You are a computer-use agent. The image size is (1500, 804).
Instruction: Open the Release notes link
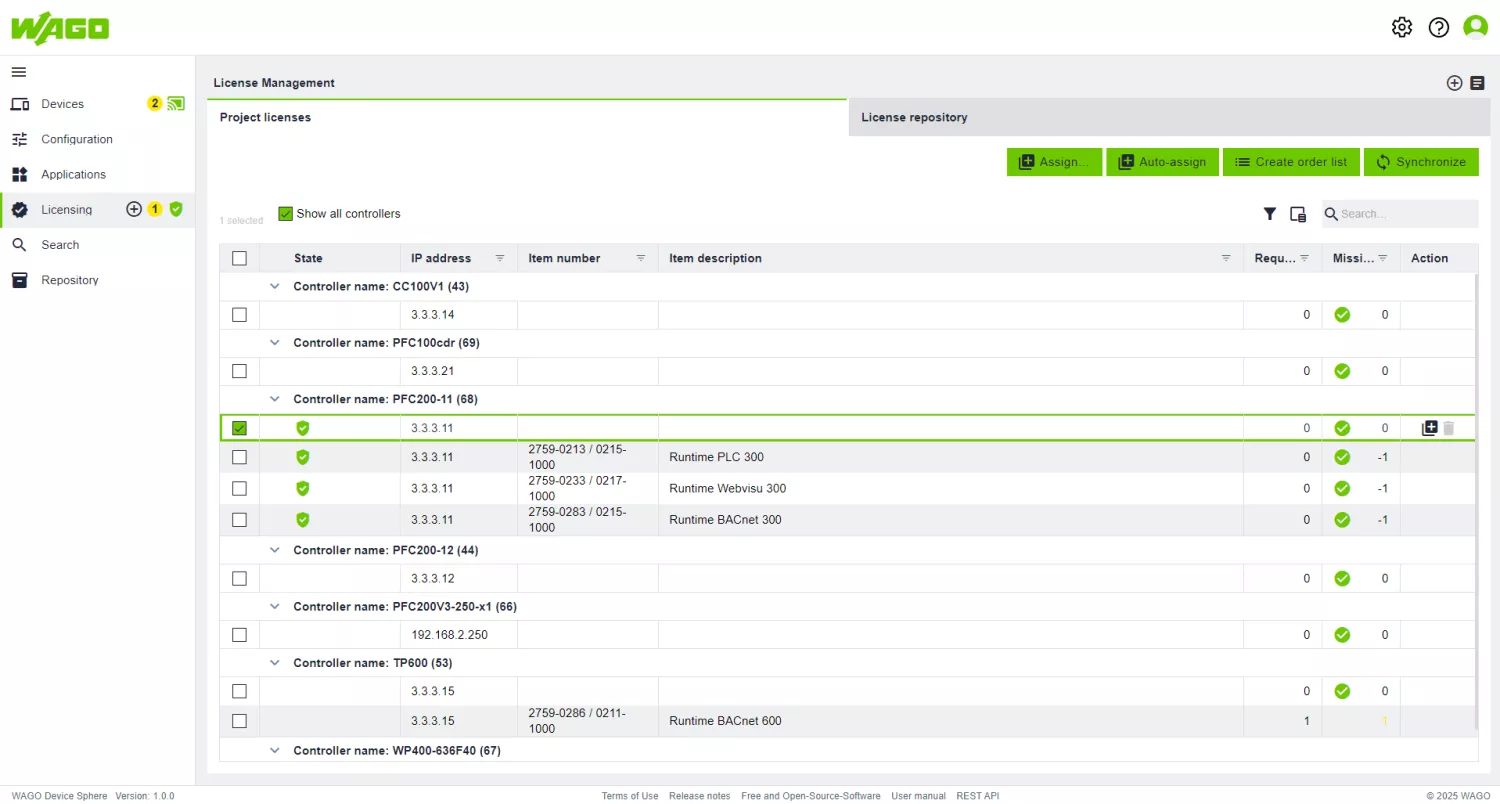700,796
